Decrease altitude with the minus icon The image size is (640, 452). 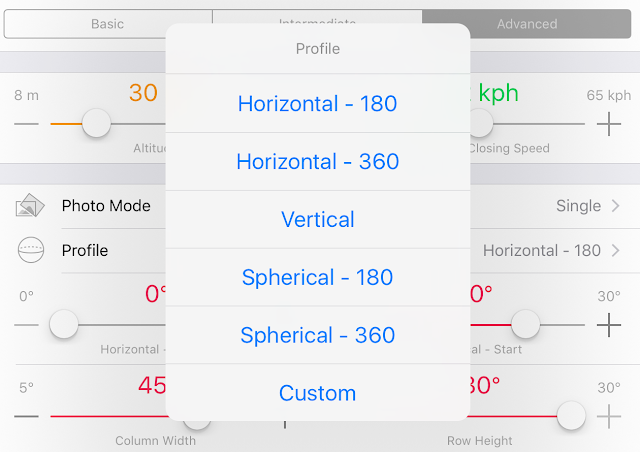click(26, 124)
